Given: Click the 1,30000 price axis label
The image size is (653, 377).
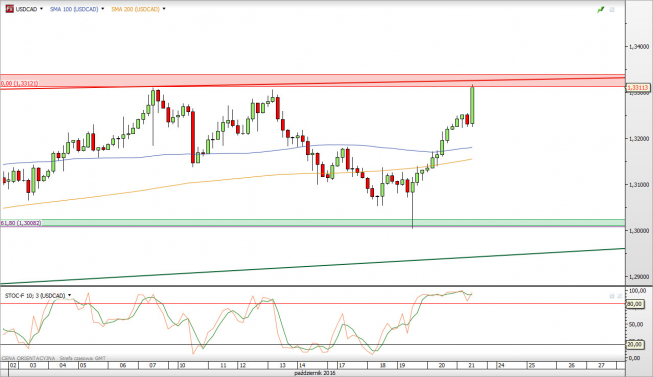Looking at the screenshot, I should tap(639, 230).
